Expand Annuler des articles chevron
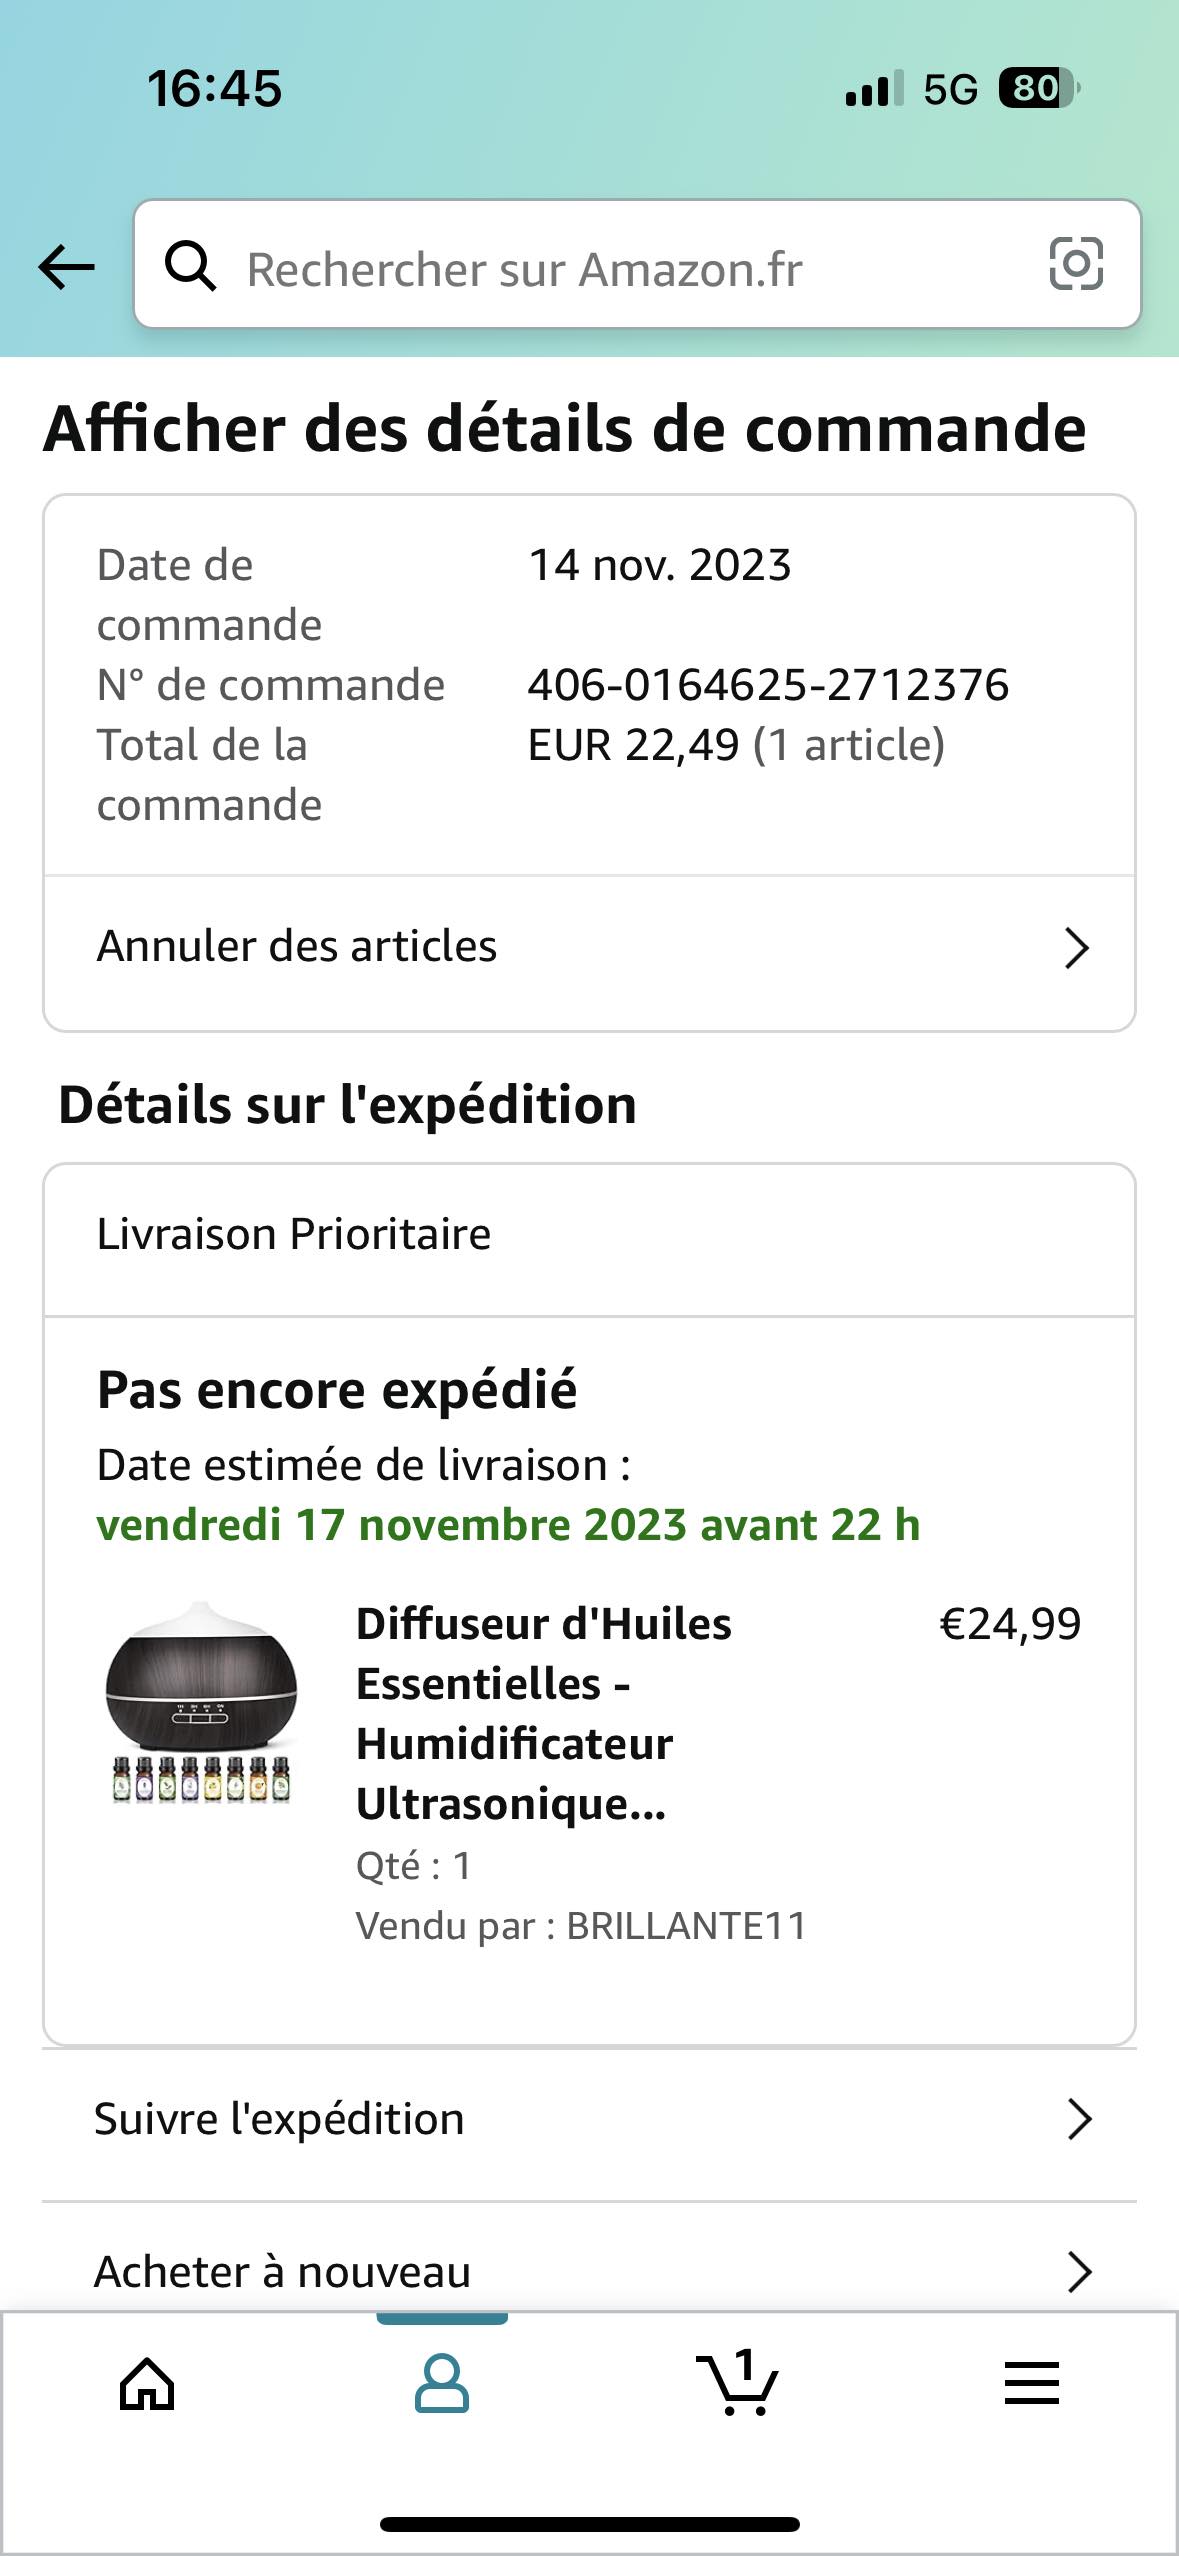1179x2556 pixels. (x=1076, y=948)
